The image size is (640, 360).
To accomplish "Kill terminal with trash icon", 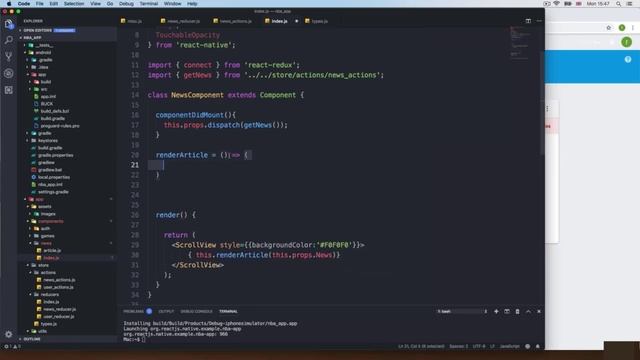I will pyautogui.click(x=518, y=311).
